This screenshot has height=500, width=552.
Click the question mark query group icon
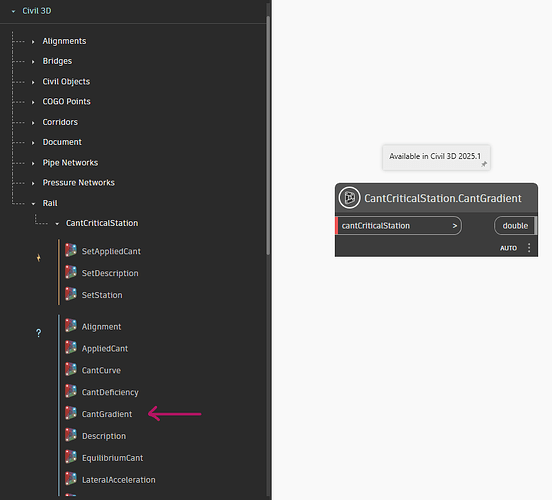[x=38, y=333]
